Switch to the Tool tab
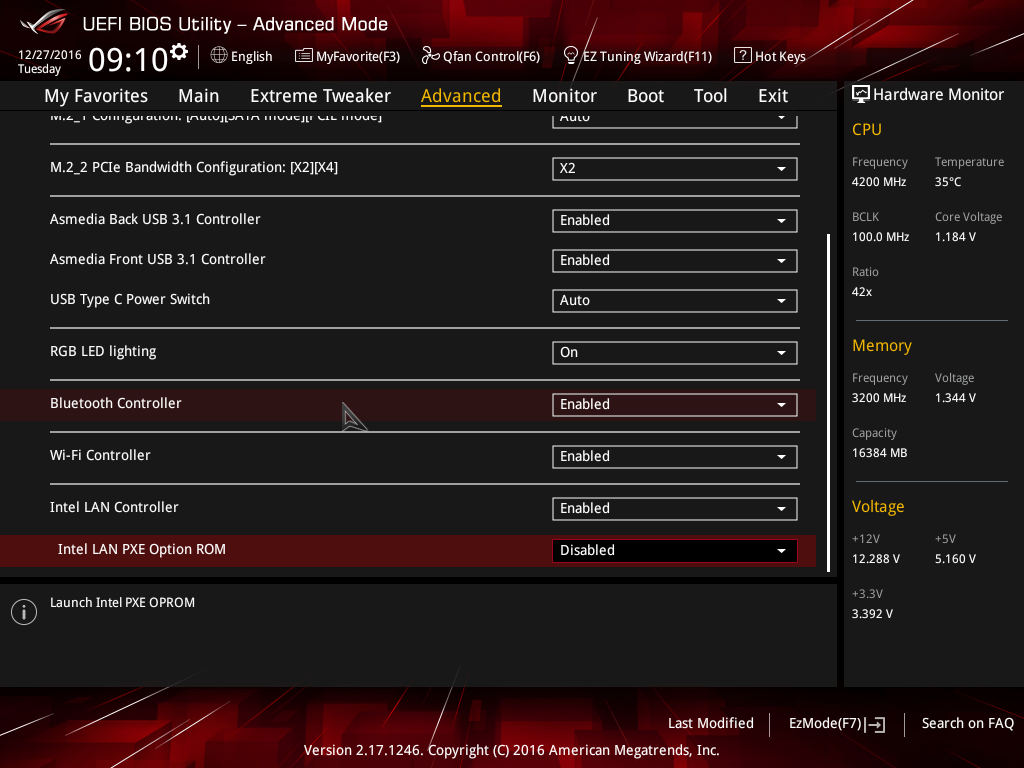Image resolution: width=1024 pixels, height=768 pixels. (x=711, y=96)
